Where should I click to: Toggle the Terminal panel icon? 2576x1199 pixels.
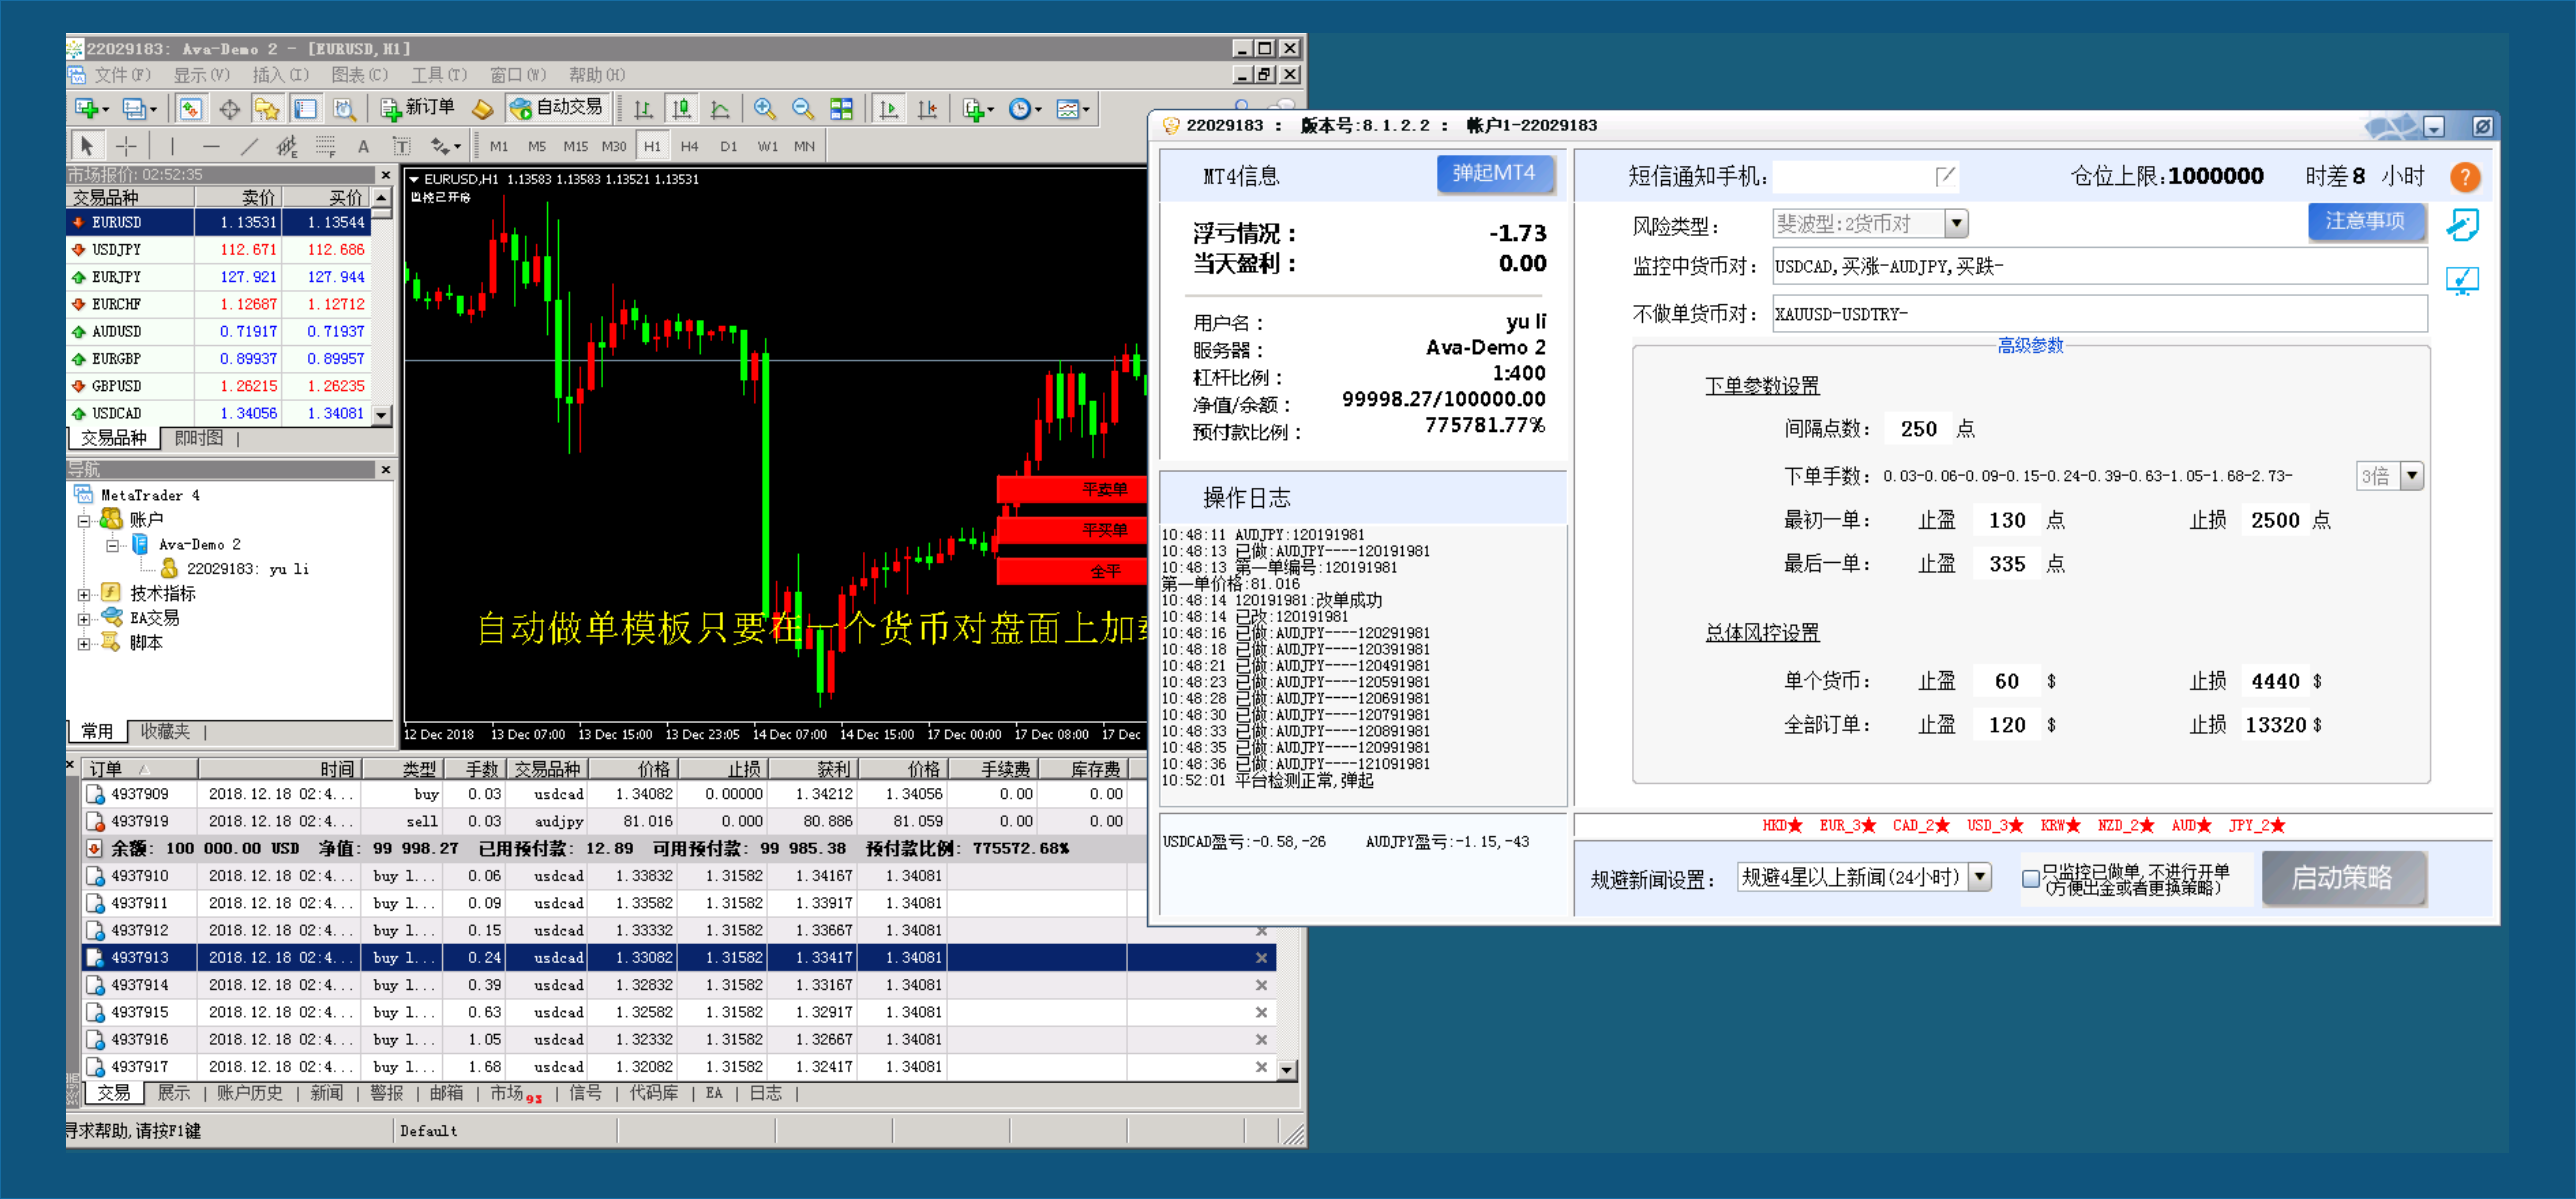click(305, 108)
